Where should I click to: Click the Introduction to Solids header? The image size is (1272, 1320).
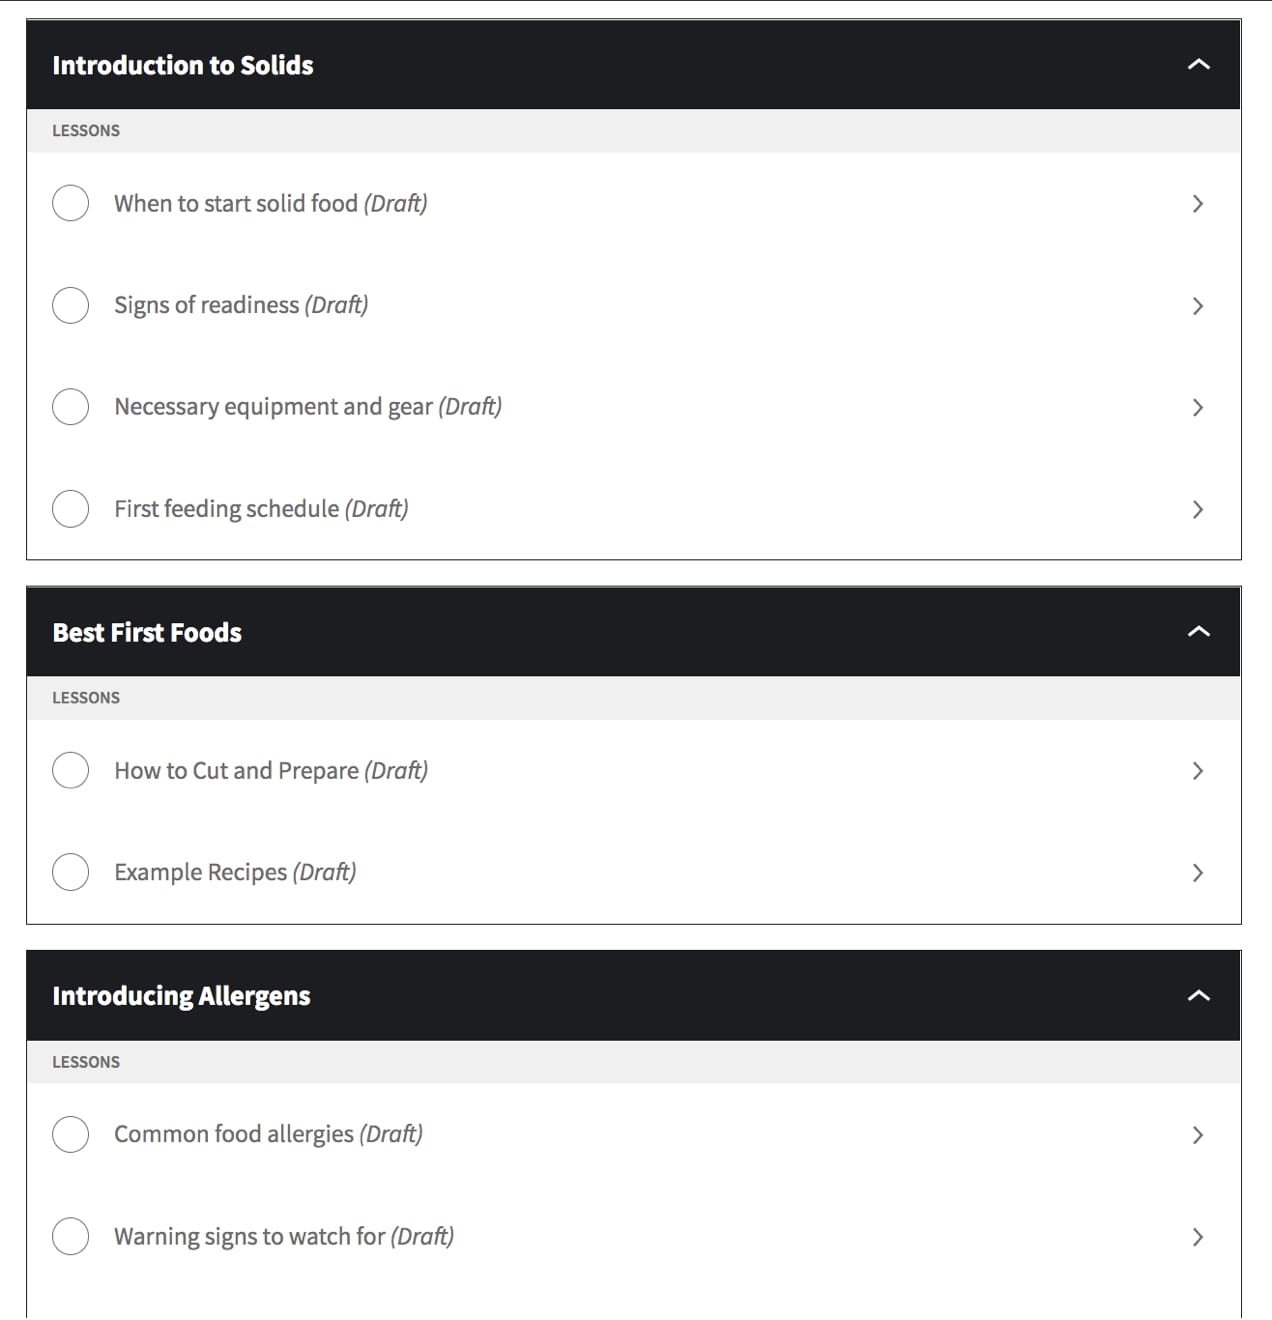pos(183,65)
